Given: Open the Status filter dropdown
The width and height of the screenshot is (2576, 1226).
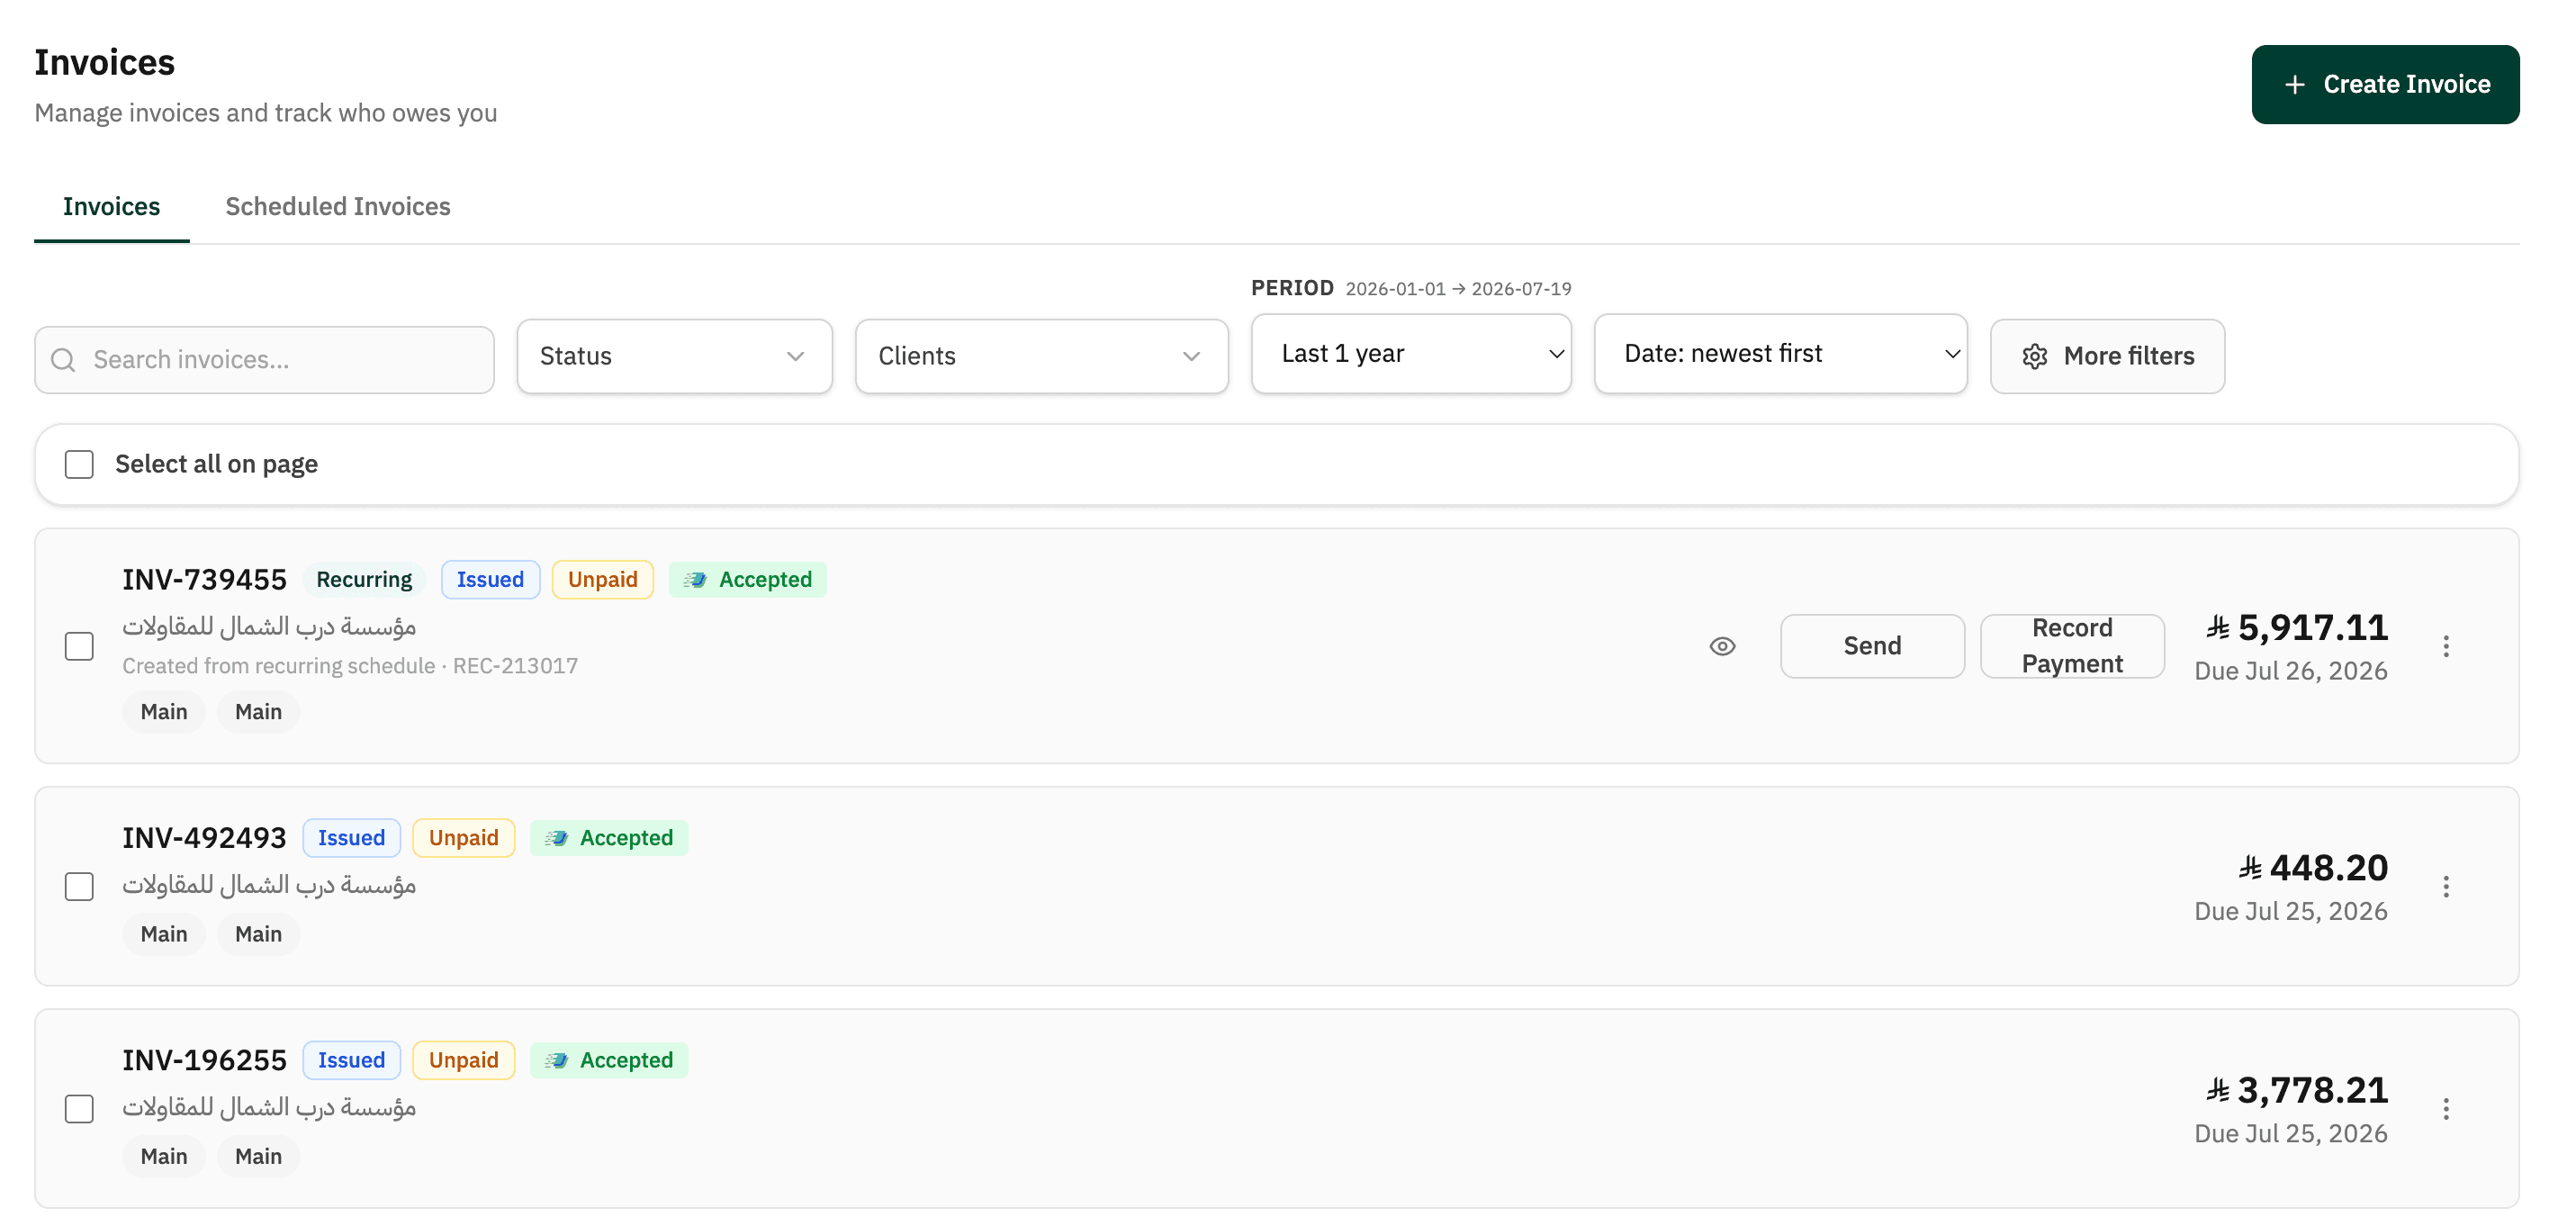Looking at the screenshot, I should (x=674, y=356).
